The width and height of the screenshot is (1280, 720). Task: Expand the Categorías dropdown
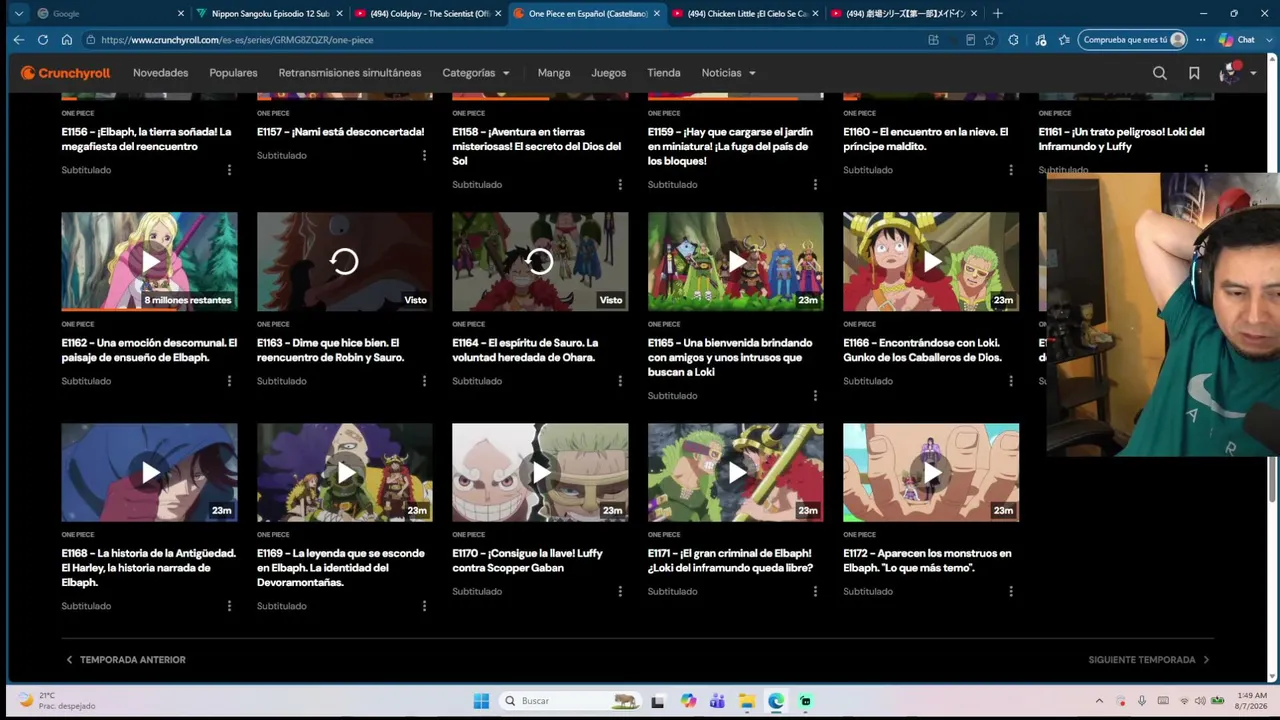476,73
